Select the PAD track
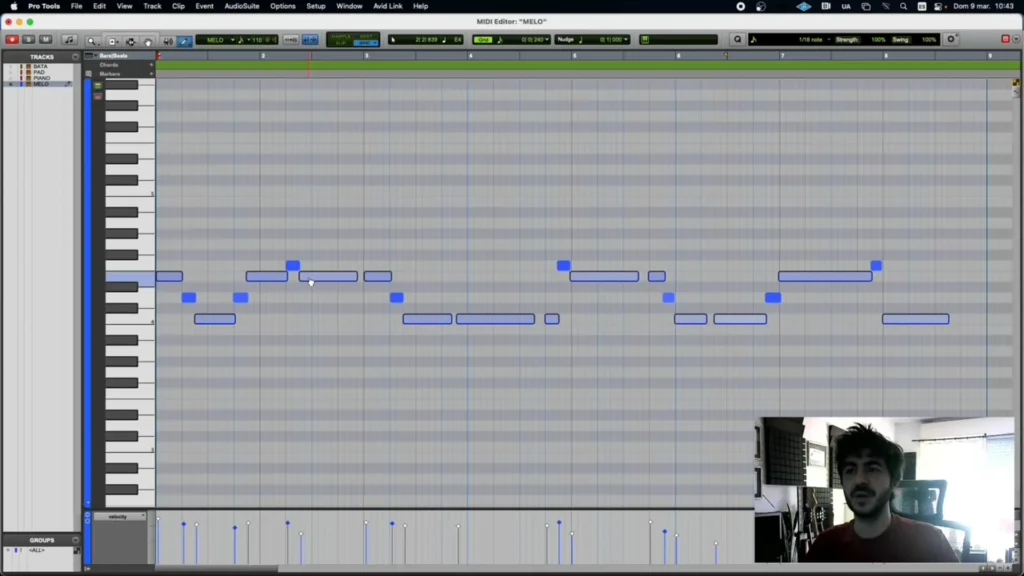This screenshot has width=1024, height=576. click(x=39, y=72)
